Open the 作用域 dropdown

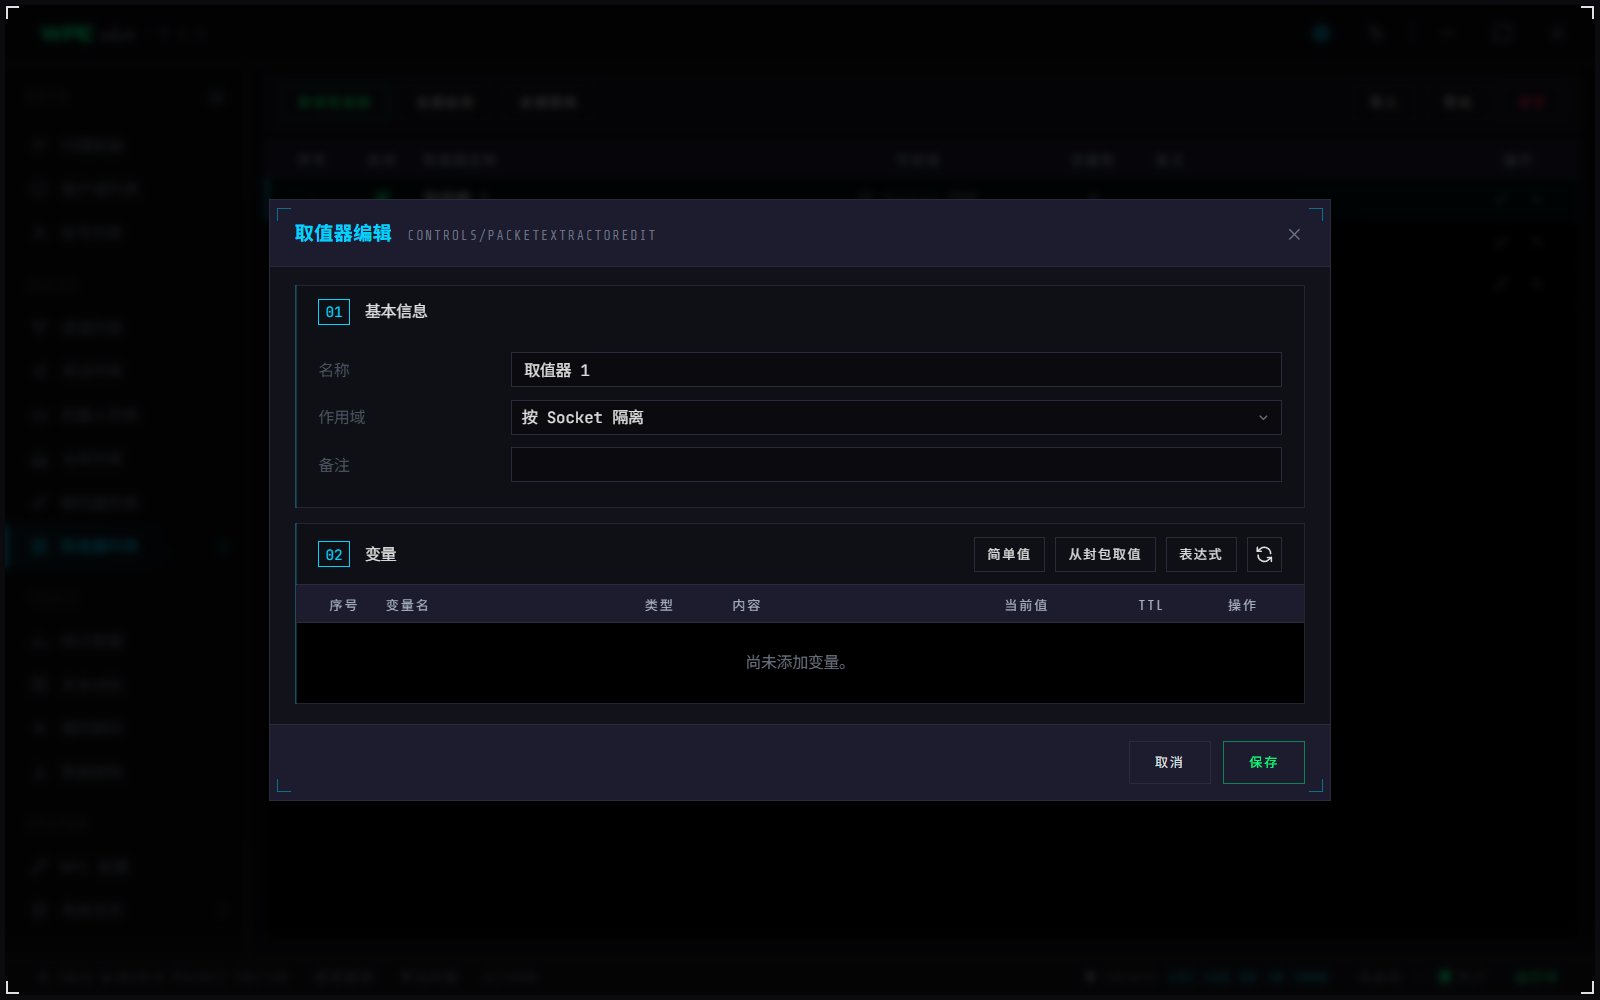coord(896,417)
